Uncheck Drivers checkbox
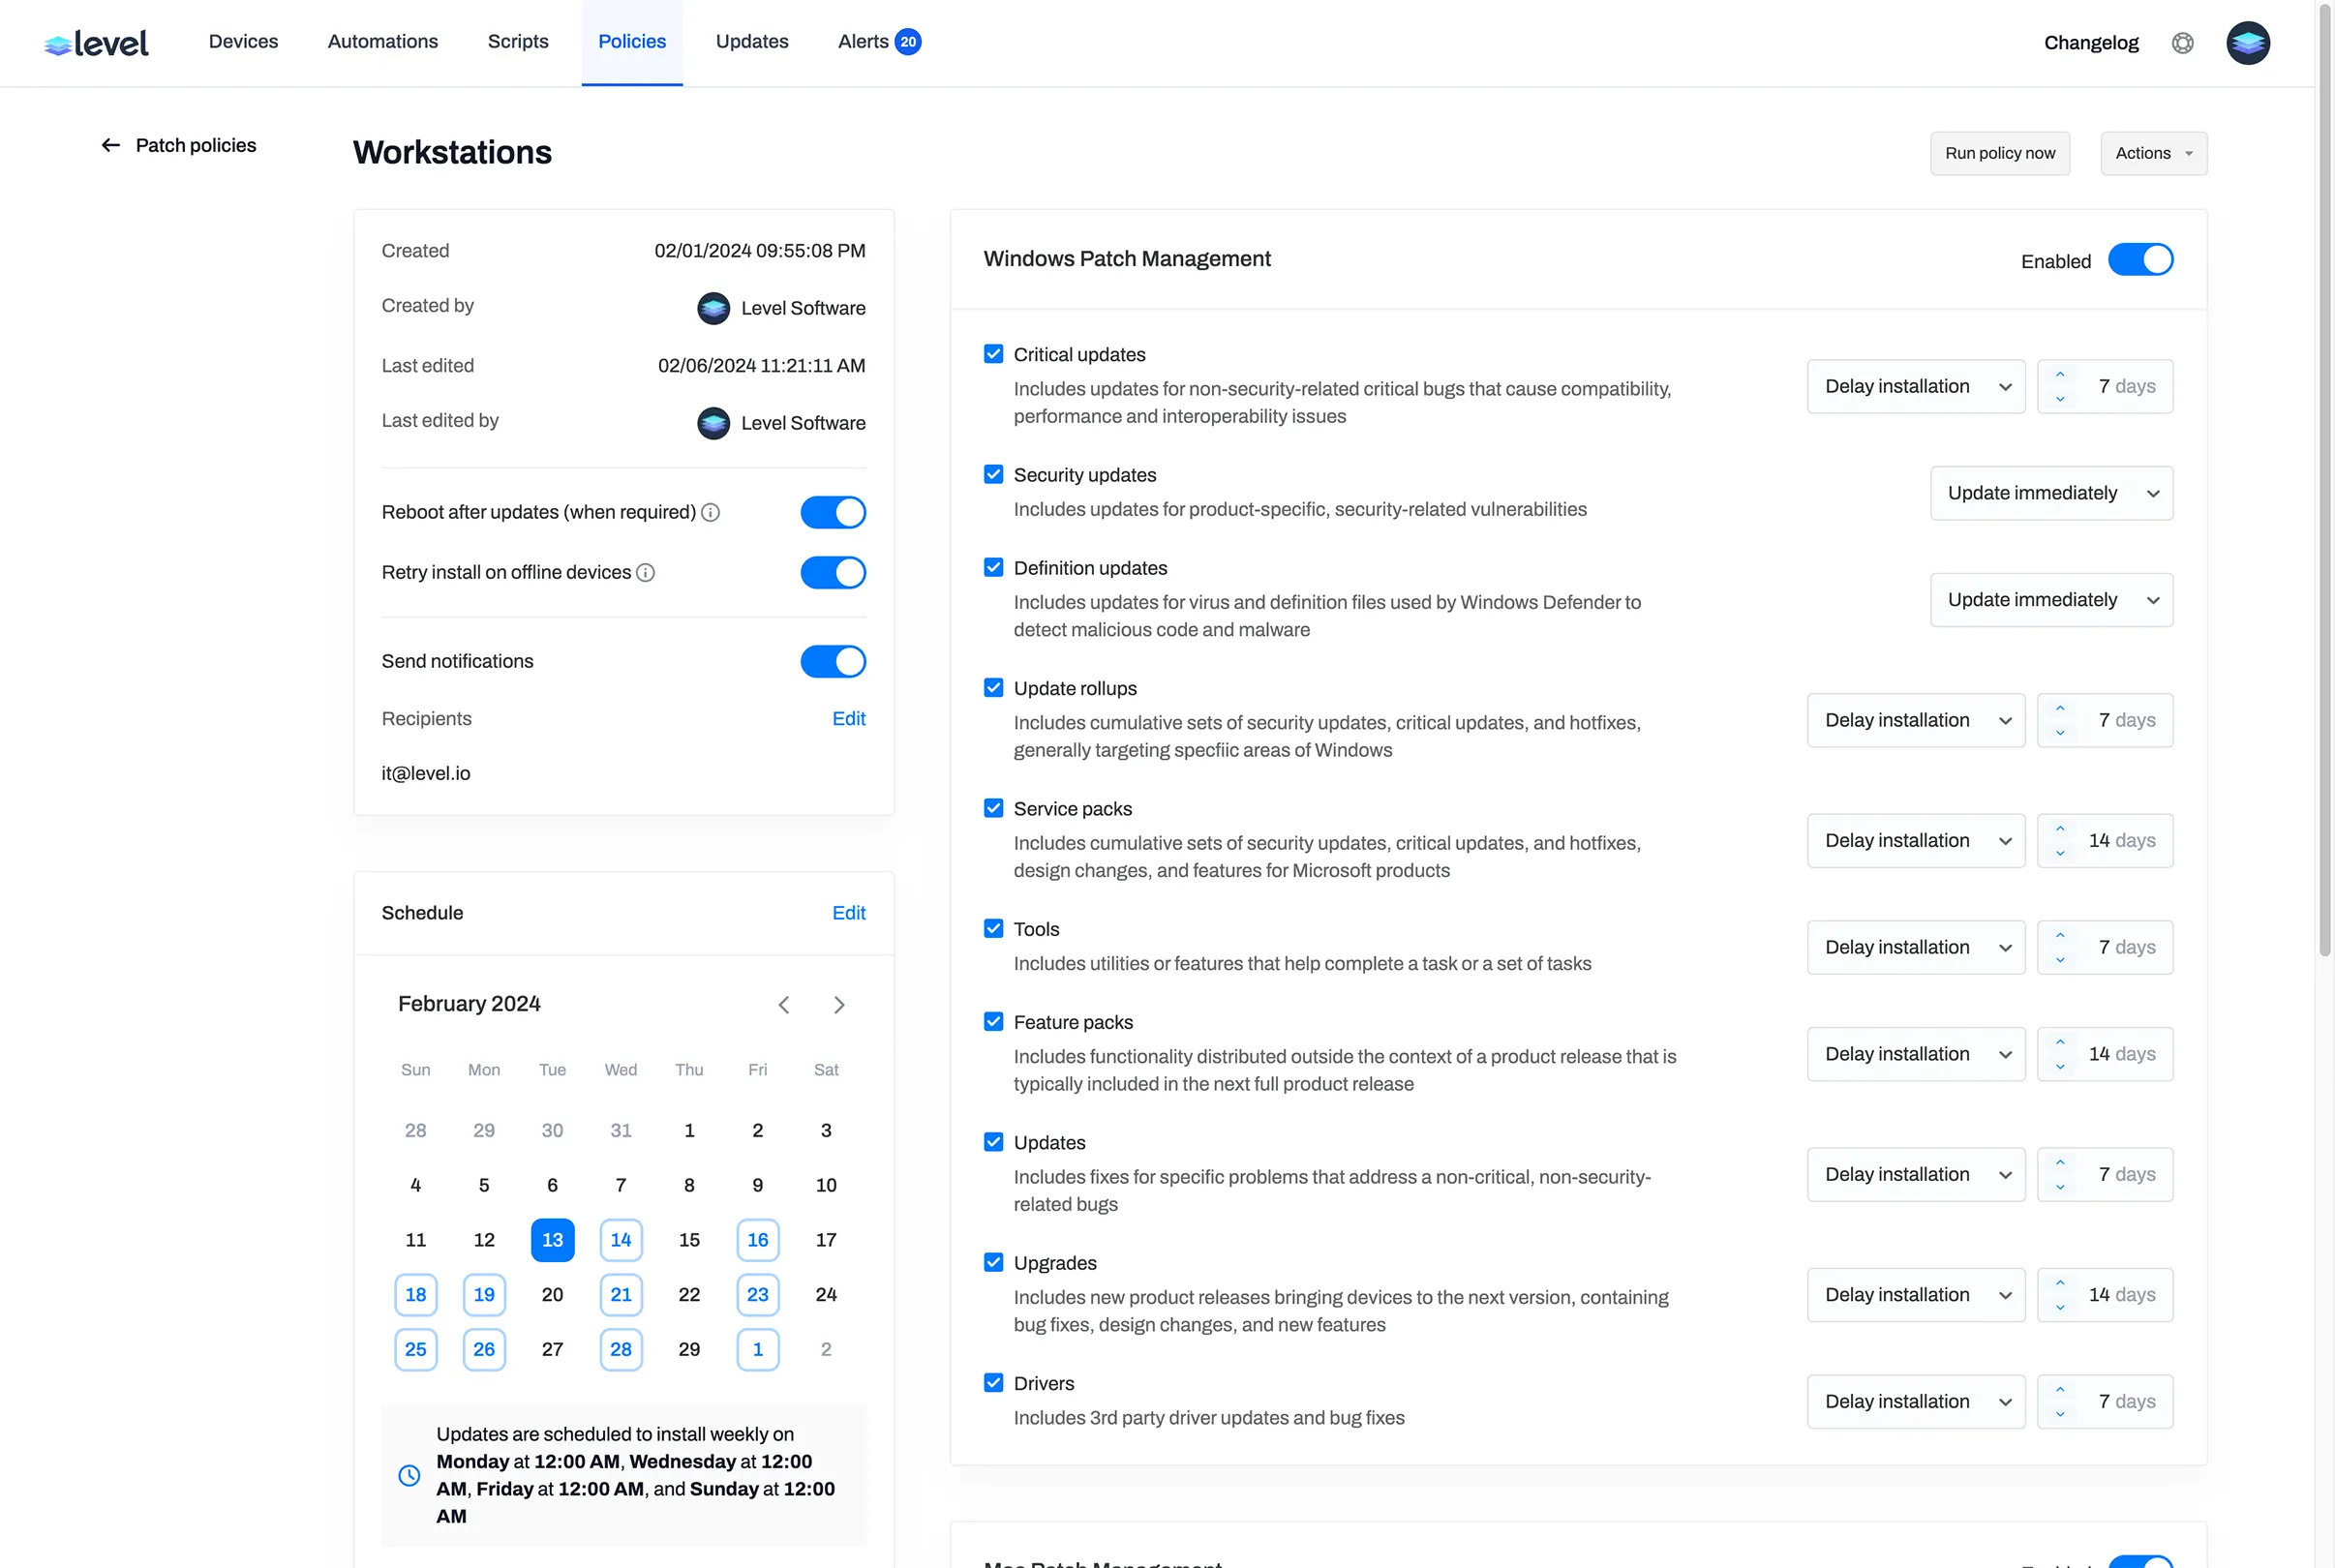2335x1568 pixels. (x=993, y=1382)
